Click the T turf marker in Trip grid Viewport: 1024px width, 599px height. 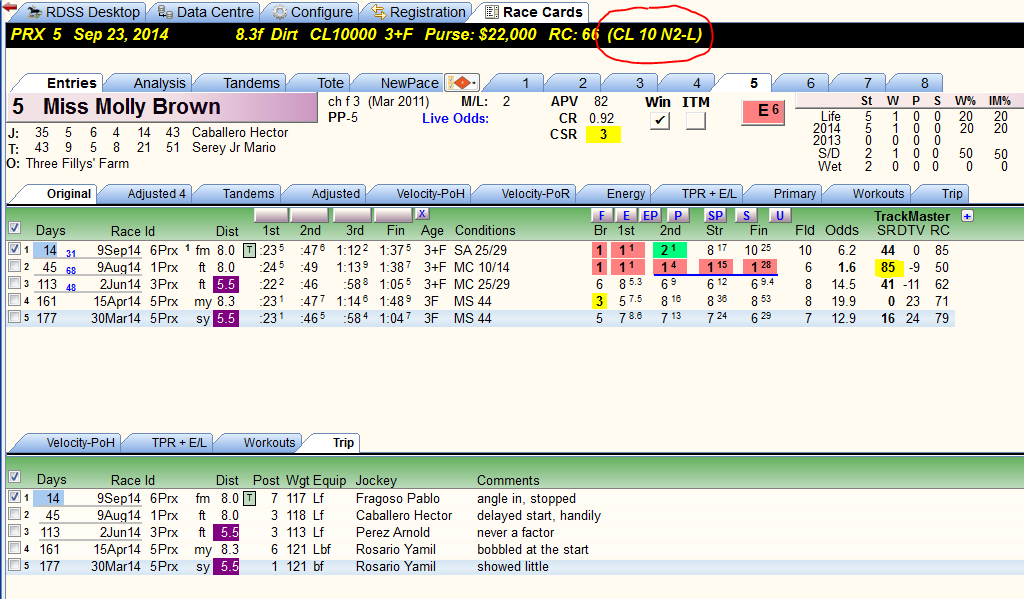point(249,498)
